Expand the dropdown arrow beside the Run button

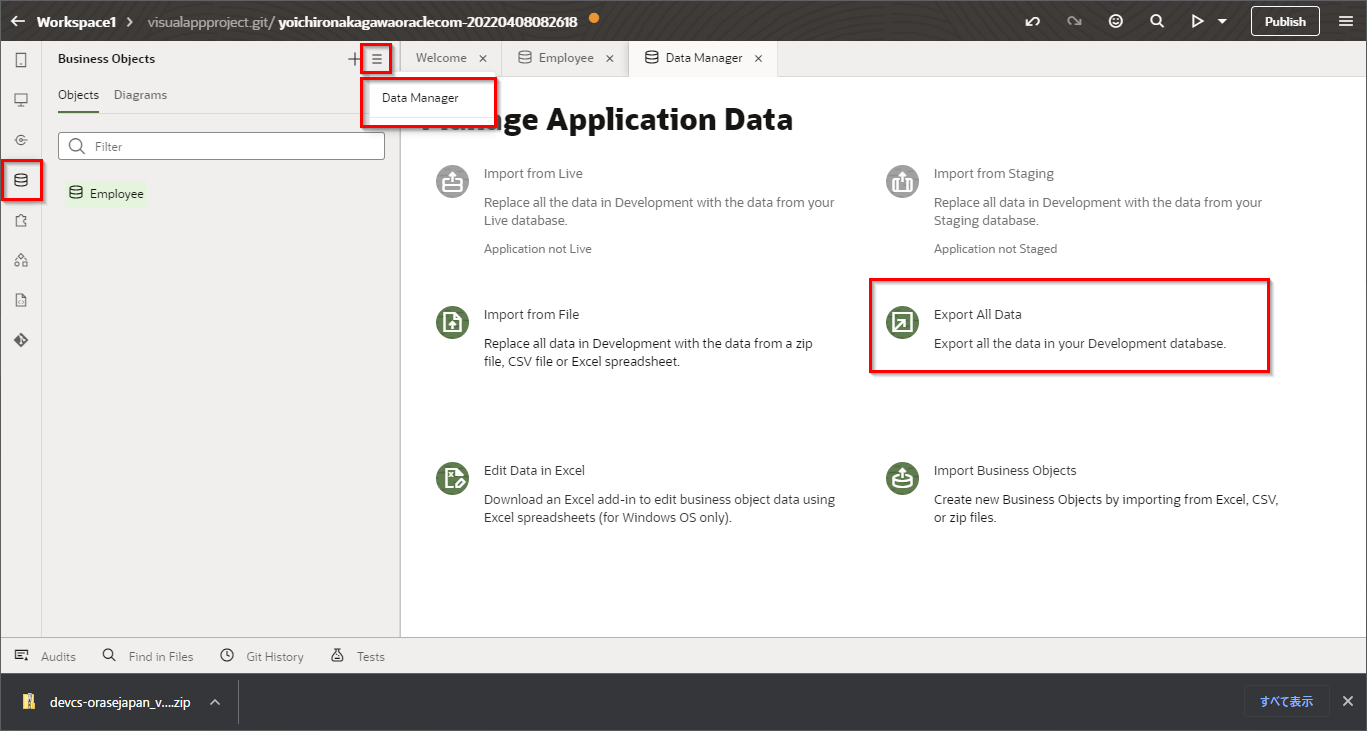pos(1222,21)
